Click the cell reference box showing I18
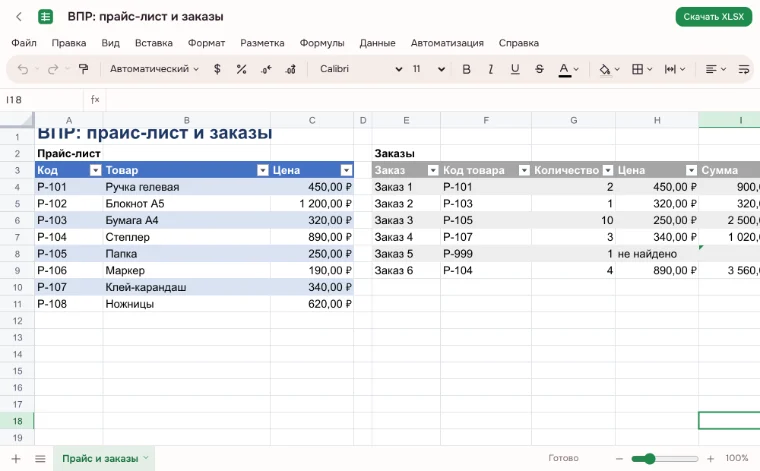Viewport: 760px width, 471px height. click(x=42, y=100)
